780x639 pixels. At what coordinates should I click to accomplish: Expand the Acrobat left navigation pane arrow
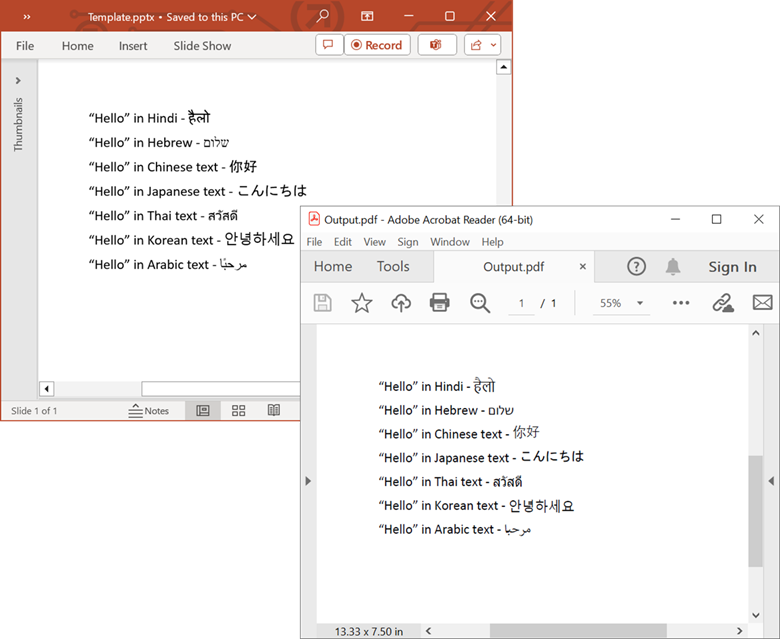(x=308, y=481)
